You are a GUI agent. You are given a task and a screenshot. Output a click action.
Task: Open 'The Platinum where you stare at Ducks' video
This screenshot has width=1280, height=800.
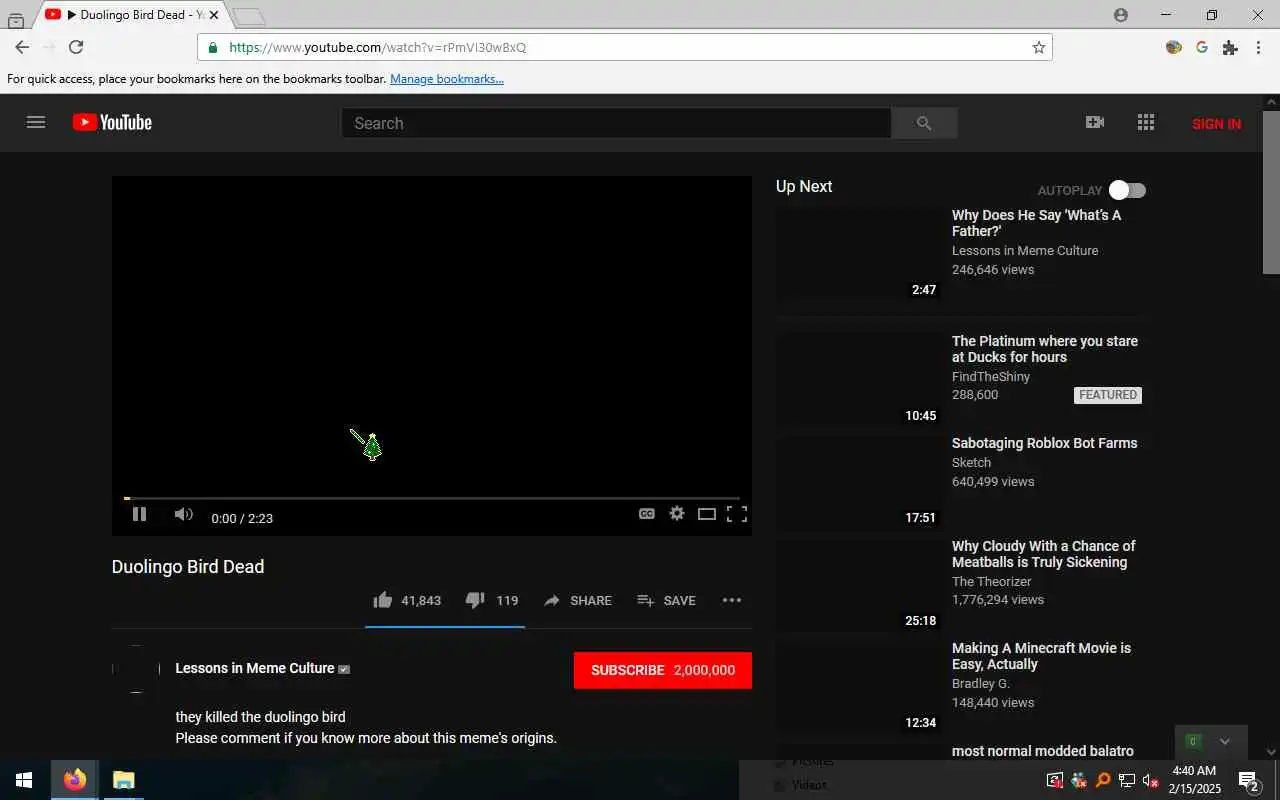tap(1045, 349)
